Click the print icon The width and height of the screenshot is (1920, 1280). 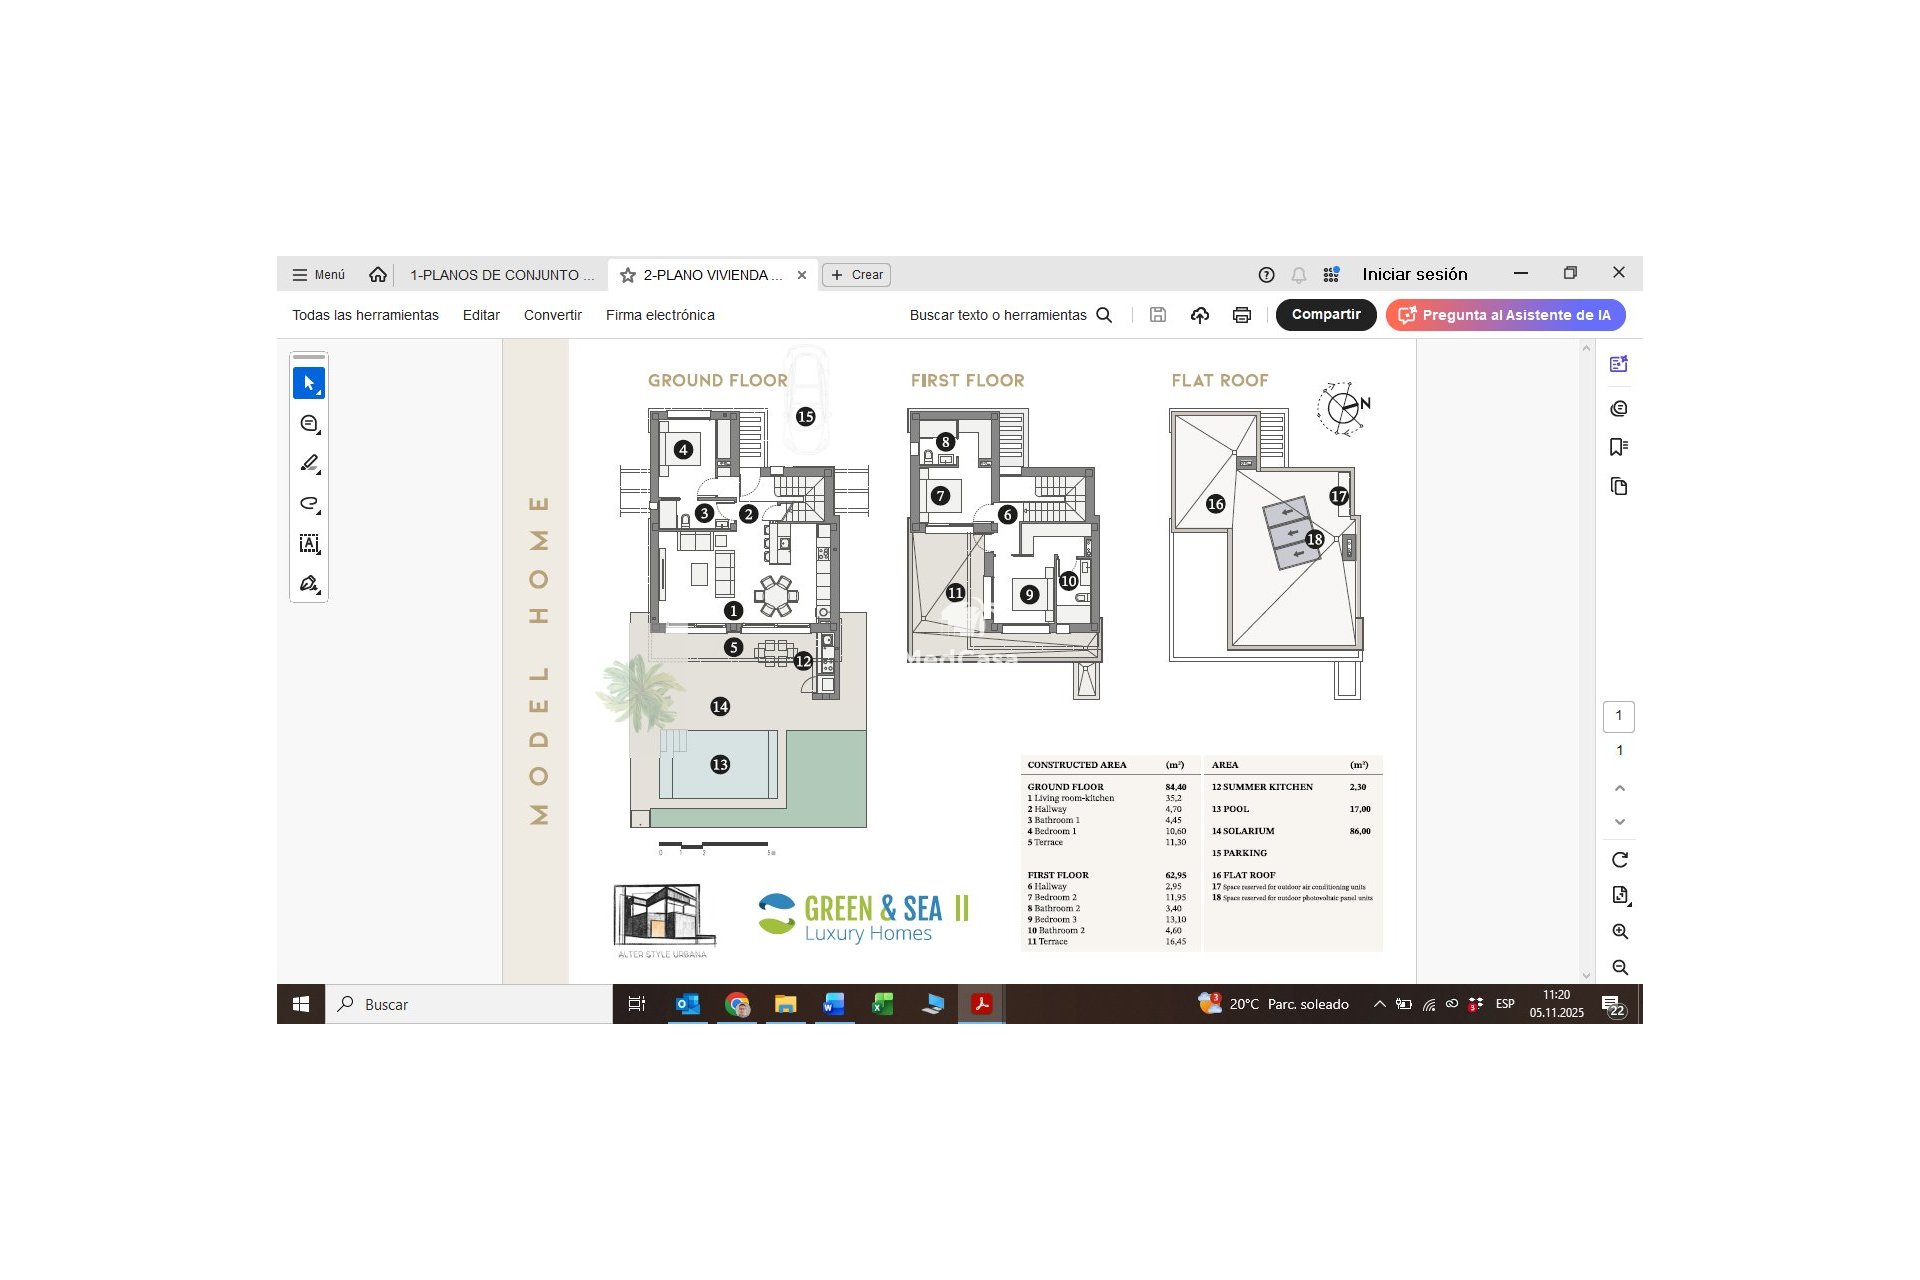click(1241, 315)
